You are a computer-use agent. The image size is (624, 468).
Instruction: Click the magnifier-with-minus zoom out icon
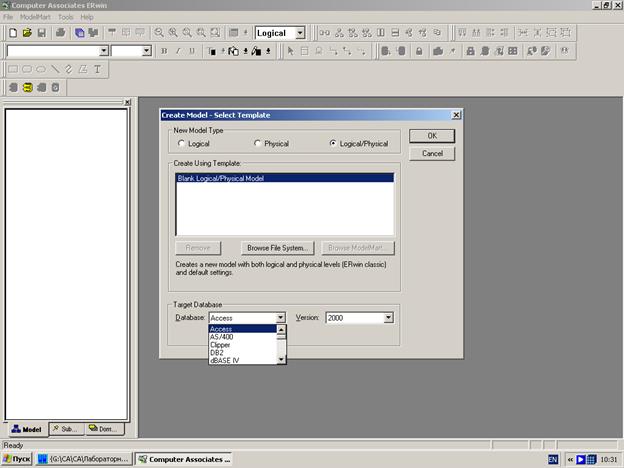(159, 33)
